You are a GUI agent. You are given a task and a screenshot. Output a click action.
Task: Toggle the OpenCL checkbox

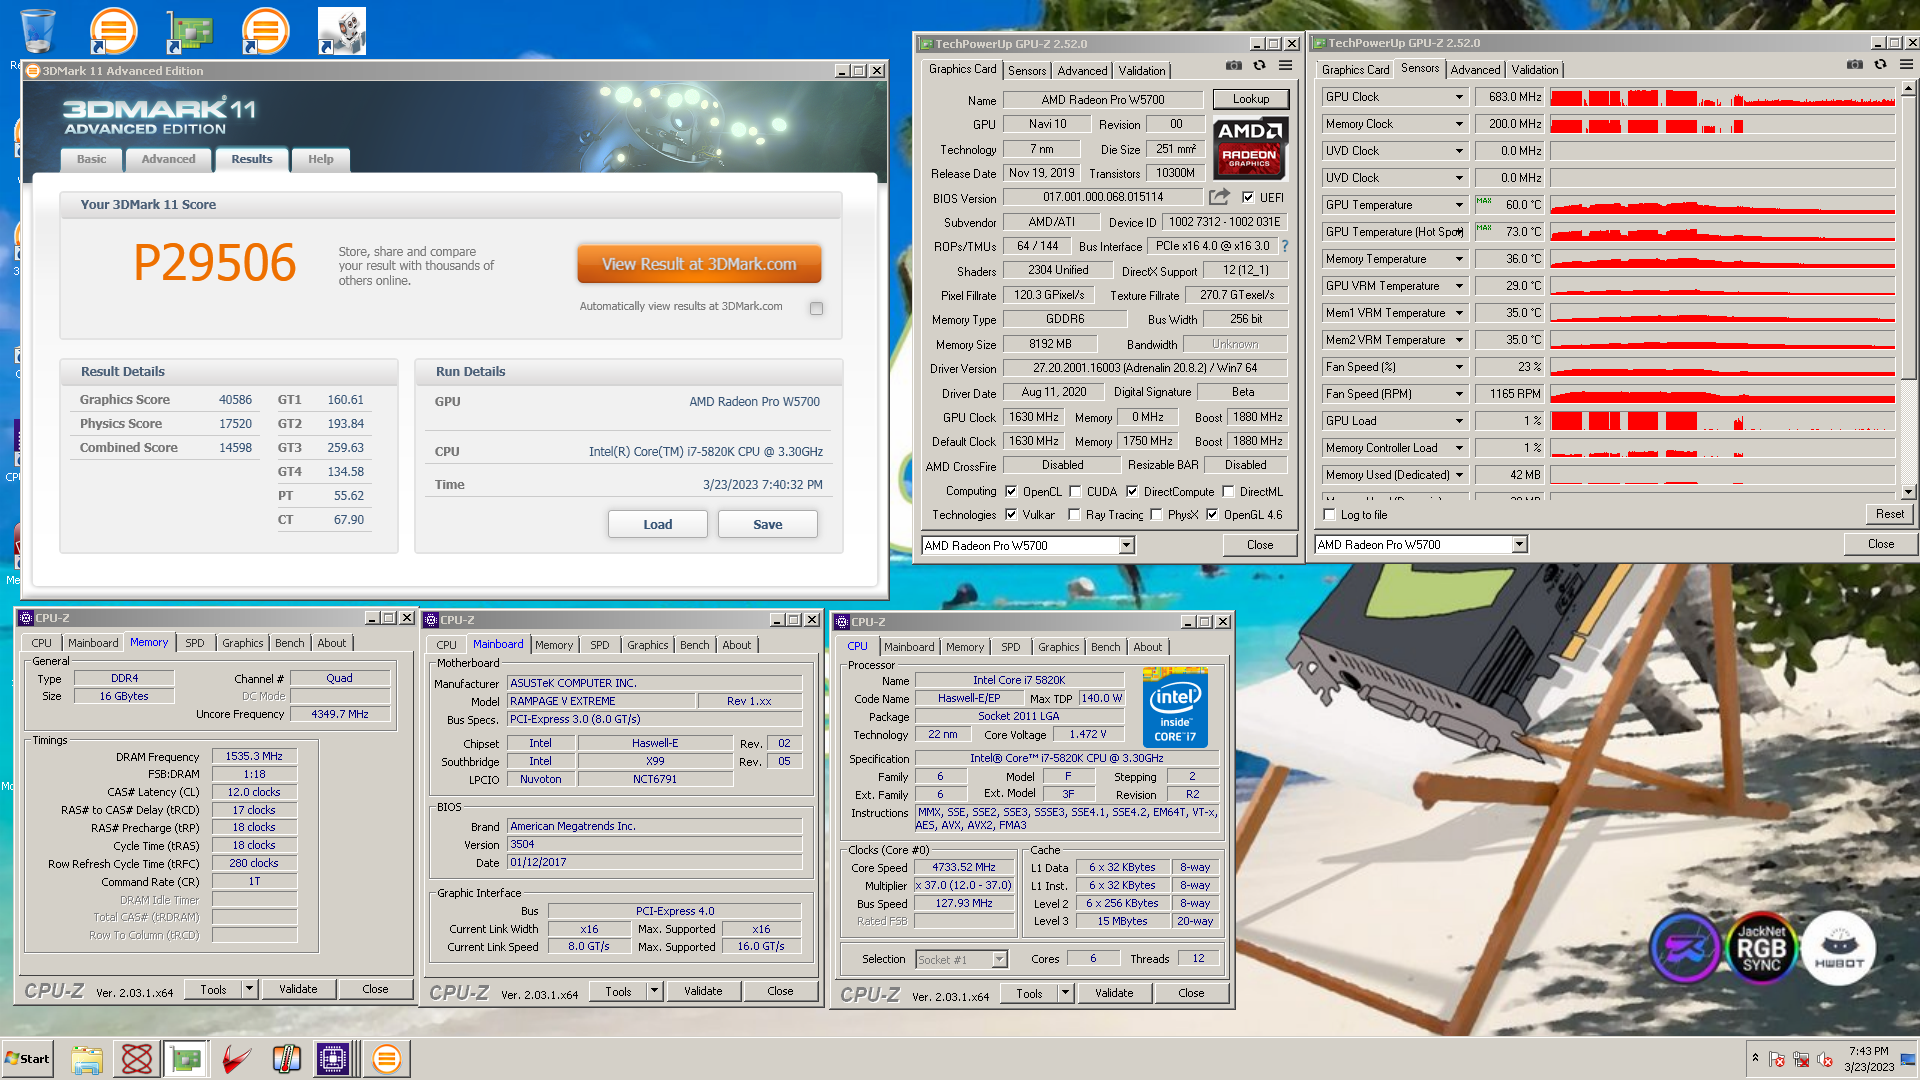click(1011, 492)
